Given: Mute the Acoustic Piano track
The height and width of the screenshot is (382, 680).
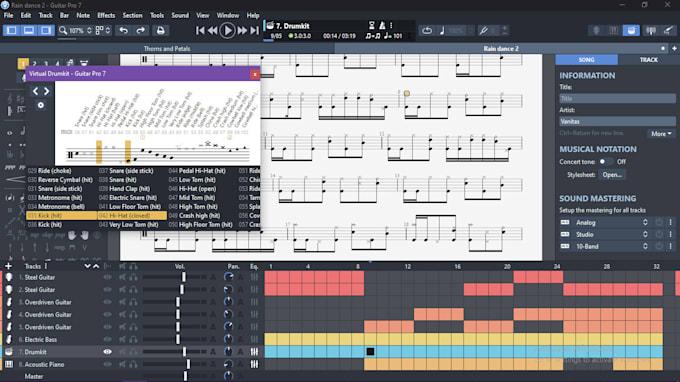Looking at the screenshot, I should 123,364.
